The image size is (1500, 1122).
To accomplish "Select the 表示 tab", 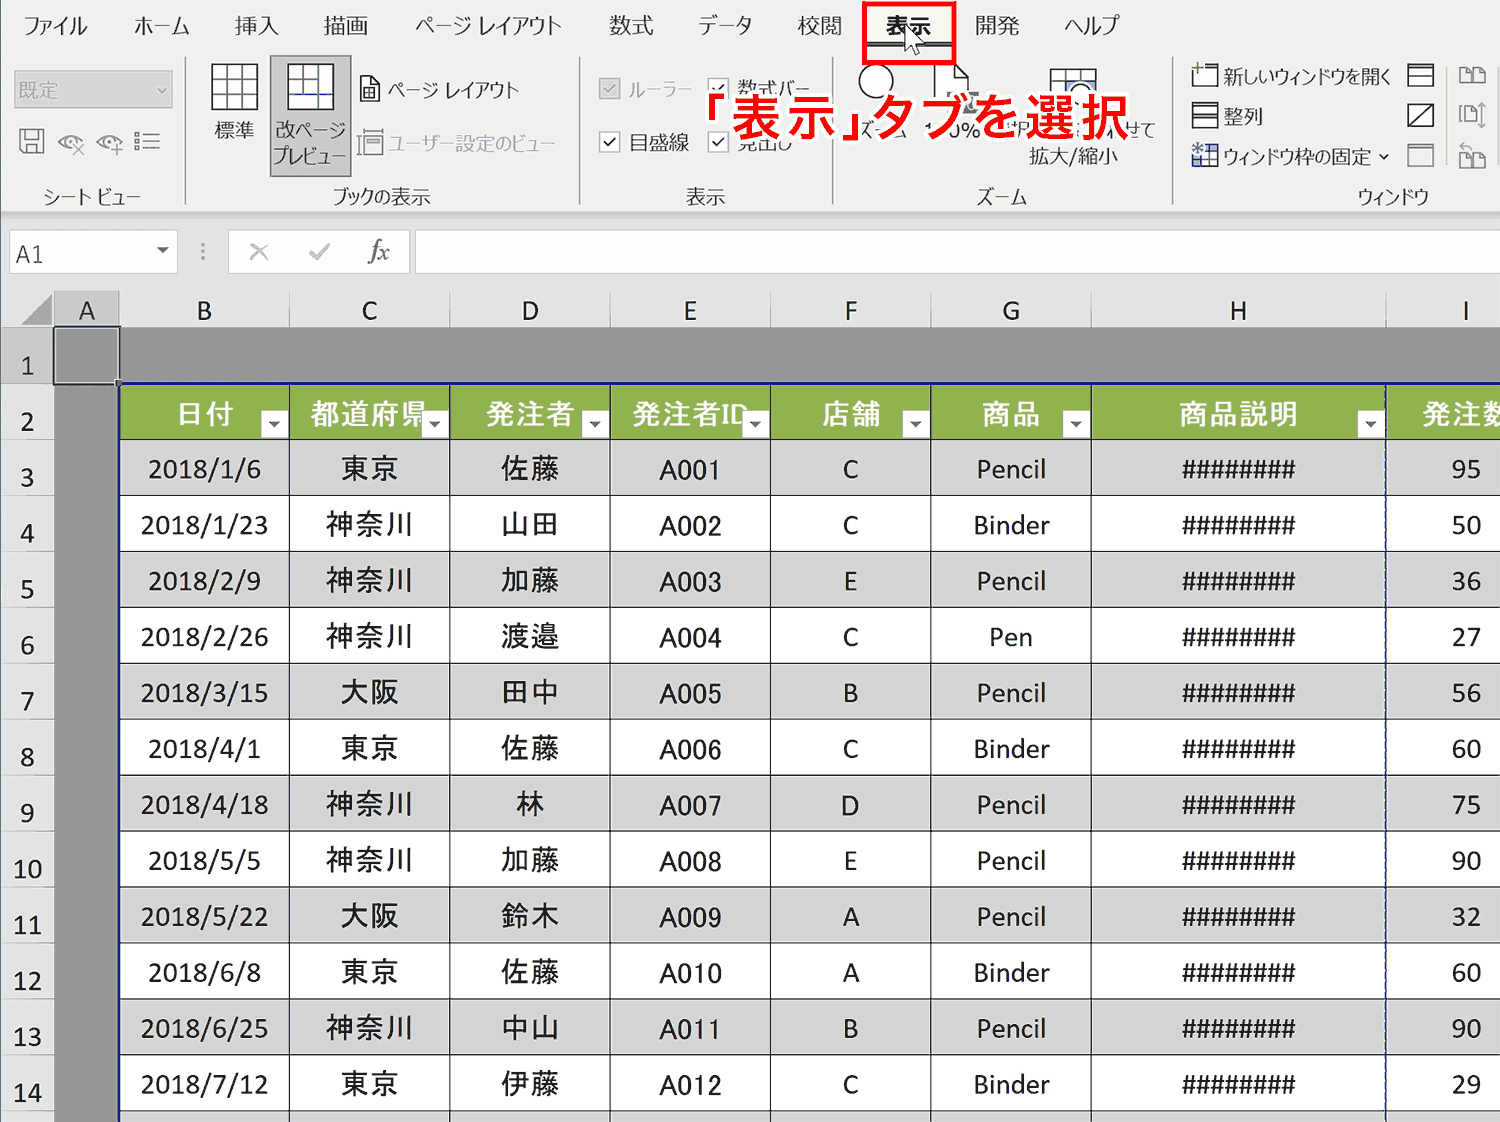I will coord(909,28).
